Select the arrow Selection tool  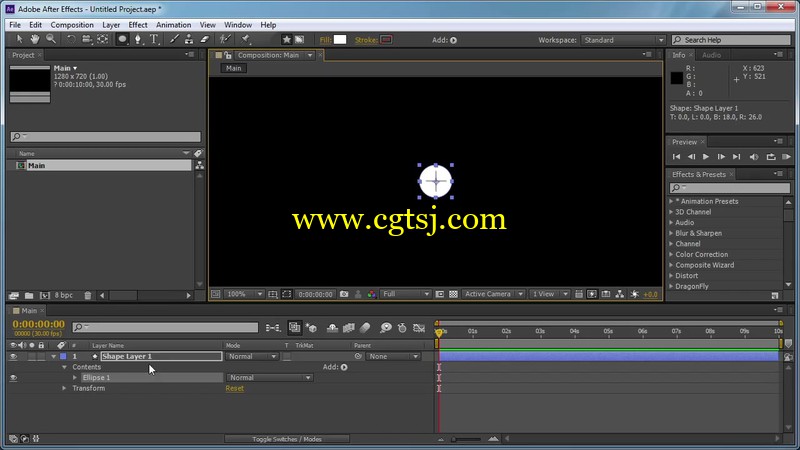tap(19, 39)
